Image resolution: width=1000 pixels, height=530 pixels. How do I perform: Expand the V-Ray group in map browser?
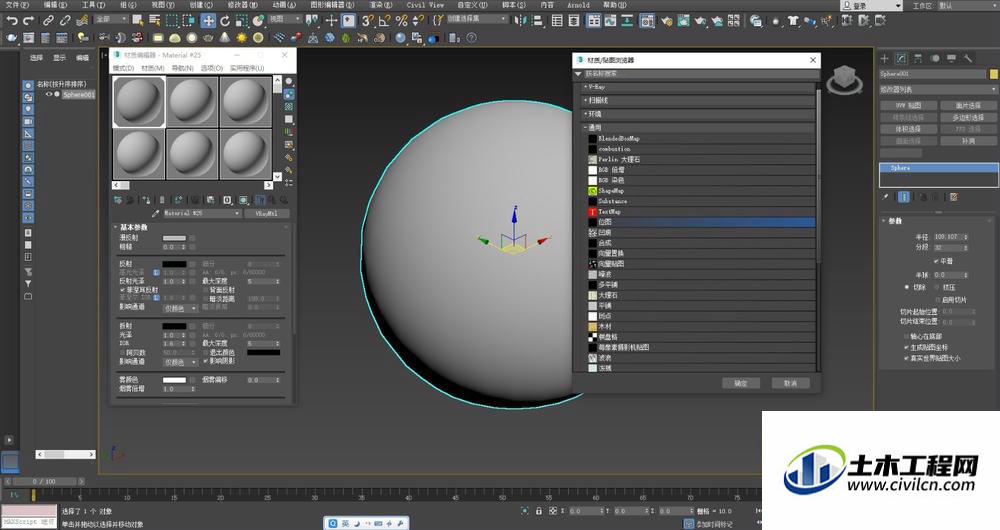pos(585,87)
